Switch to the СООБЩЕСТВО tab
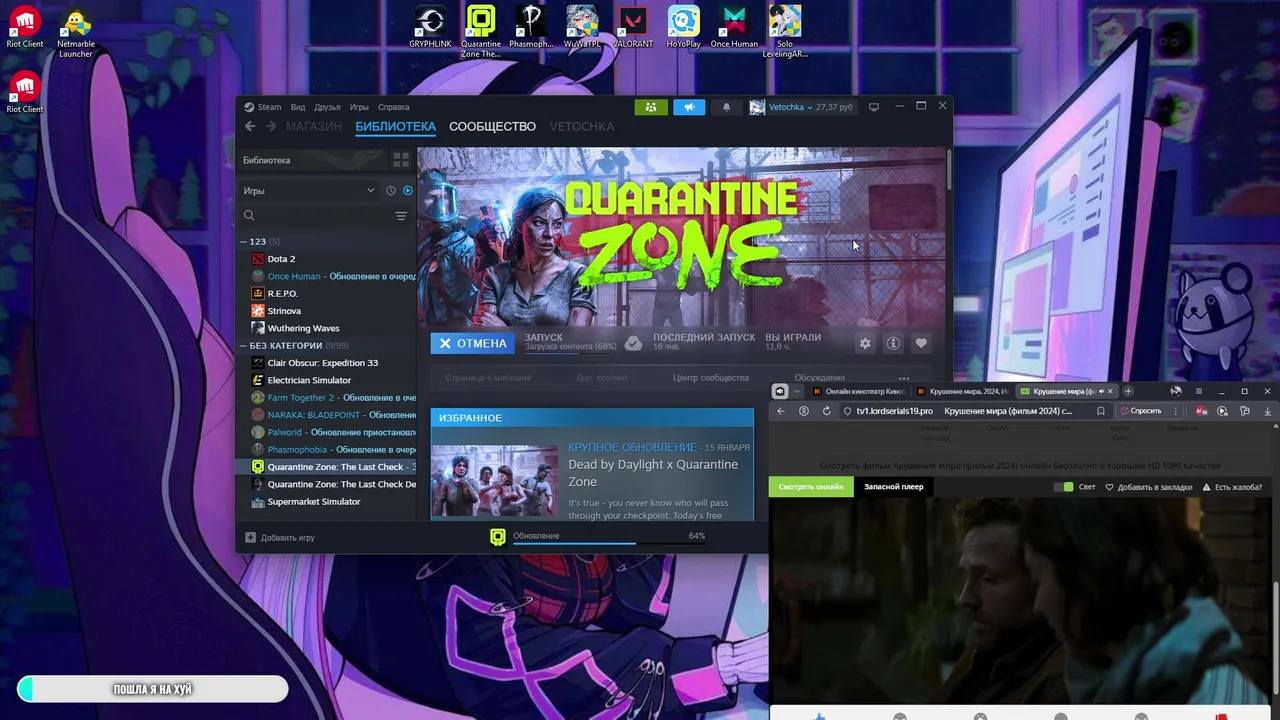Viewport: 1280px width, 720px height. pyautogui.click(x=492, y=126)
